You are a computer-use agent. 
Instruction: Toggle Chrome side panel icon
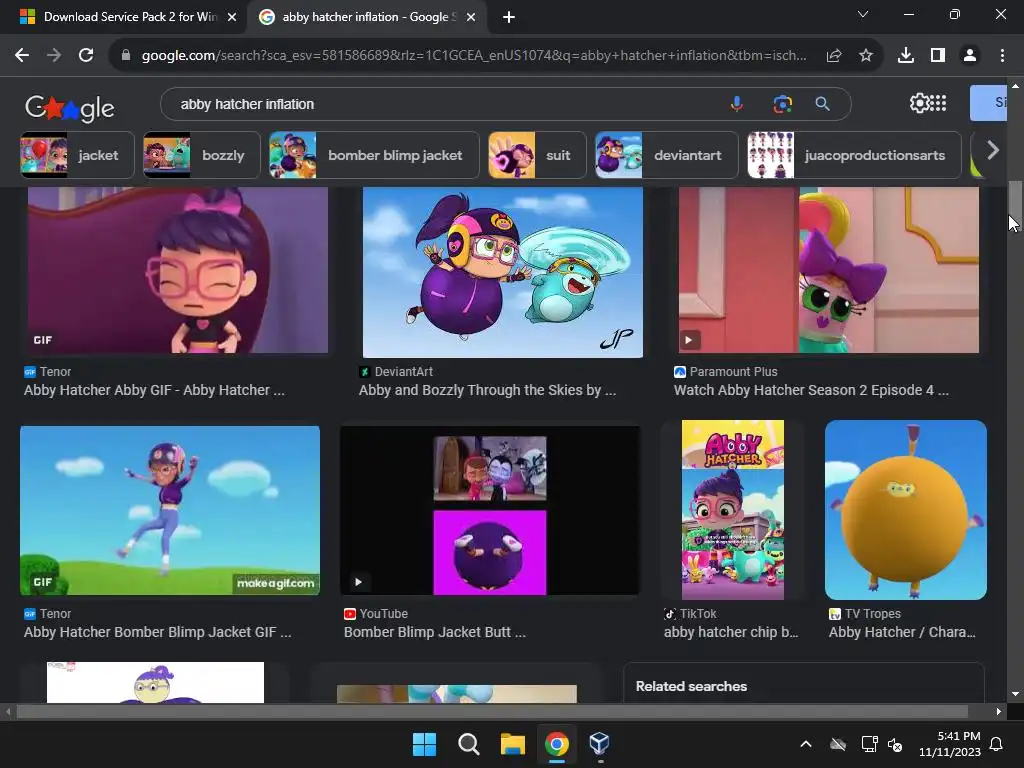[938, 56]
